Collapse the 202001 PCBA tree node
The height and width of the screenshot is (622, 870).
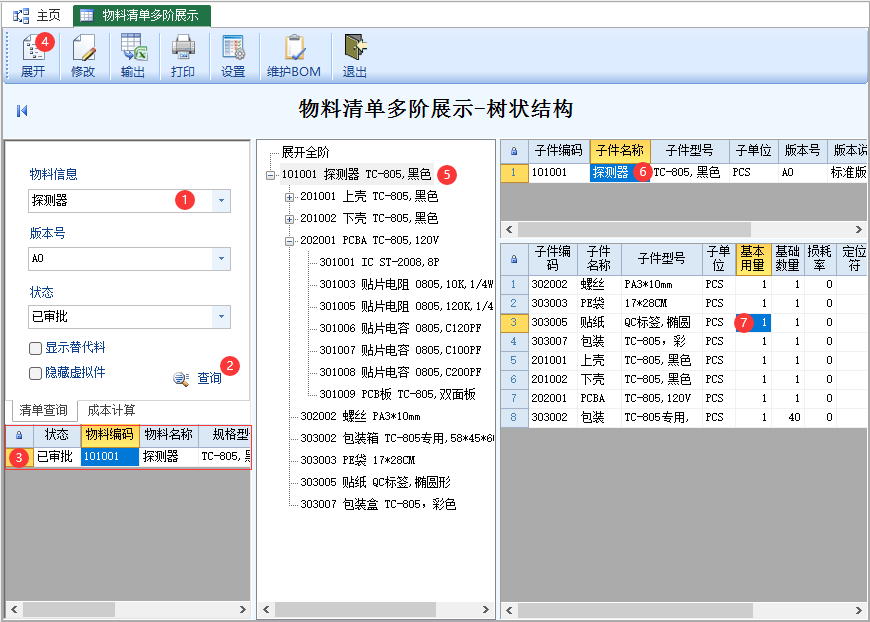[289, 241]
